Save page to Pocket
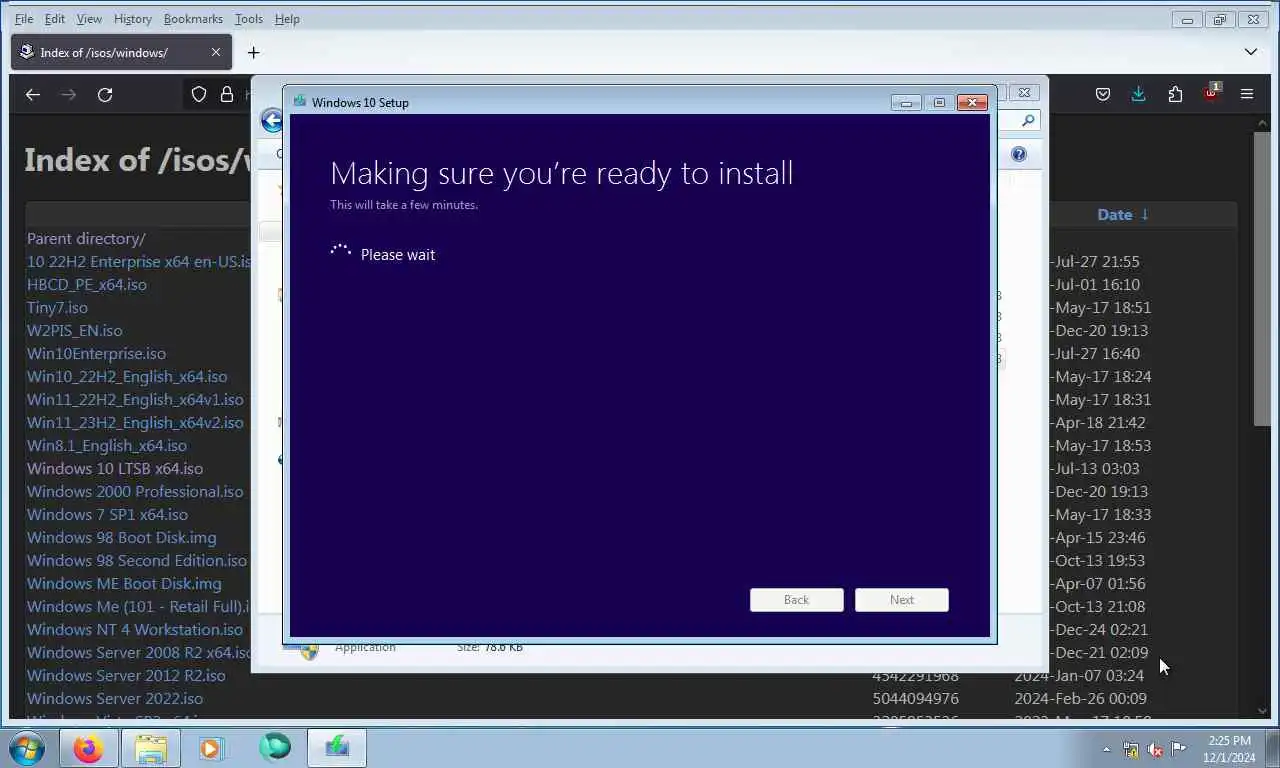 coord(1103,94)
